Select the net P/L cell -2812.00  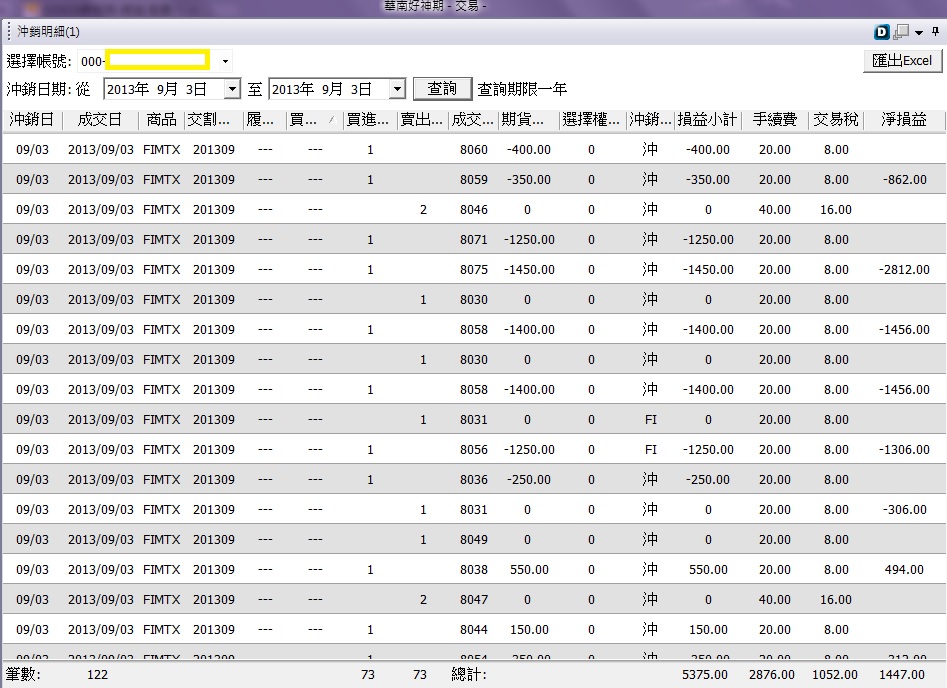[904, 269]
